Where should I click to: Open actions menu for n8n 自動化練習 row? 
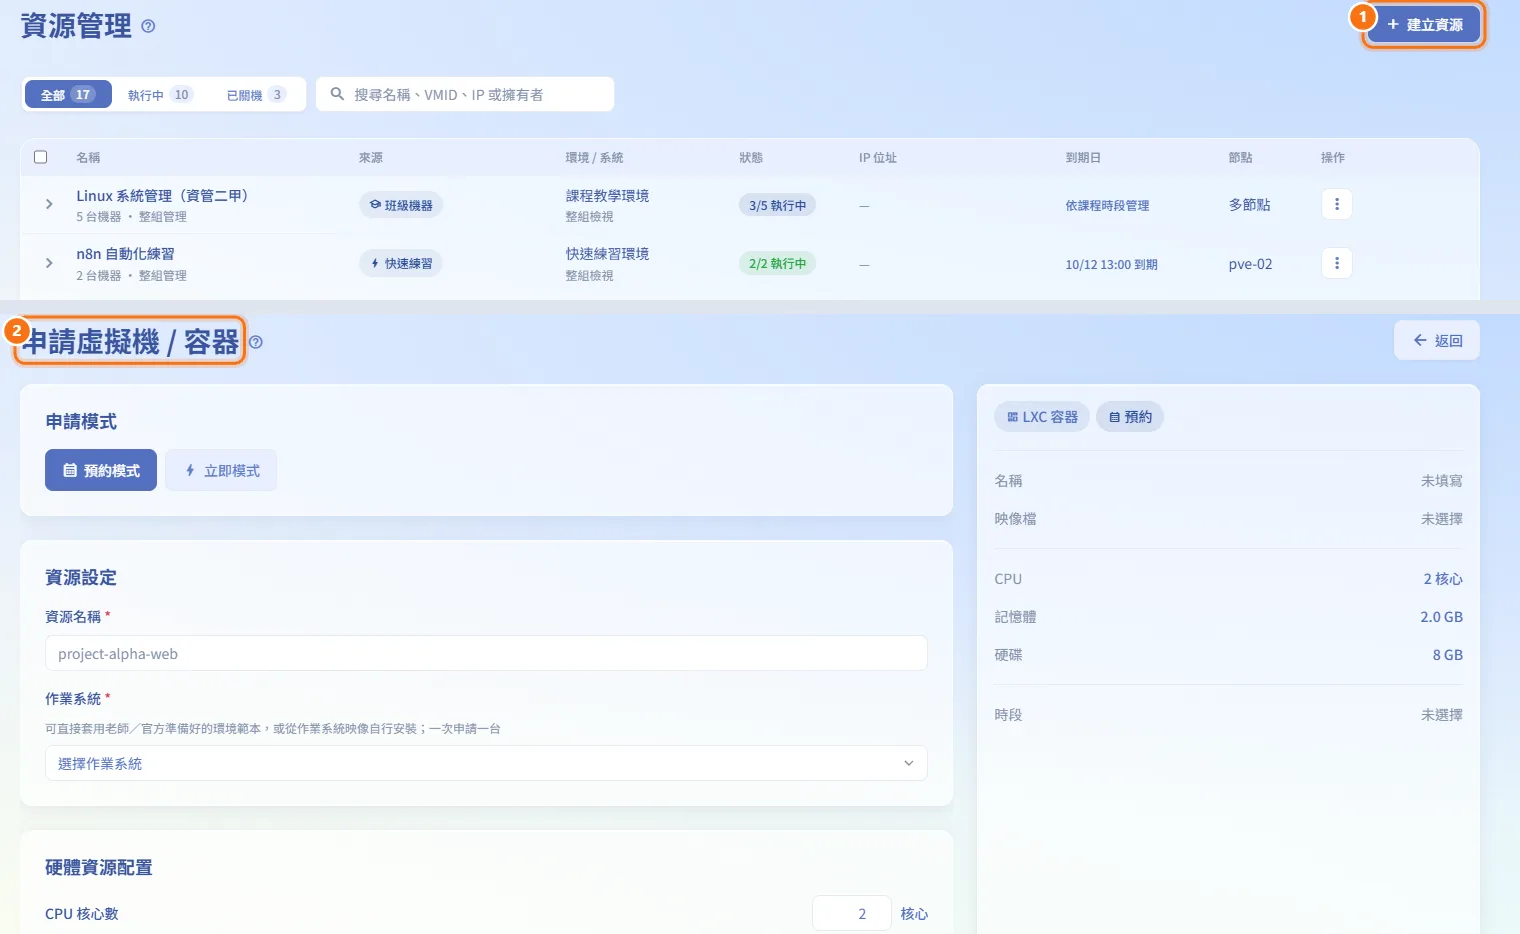1337,263
